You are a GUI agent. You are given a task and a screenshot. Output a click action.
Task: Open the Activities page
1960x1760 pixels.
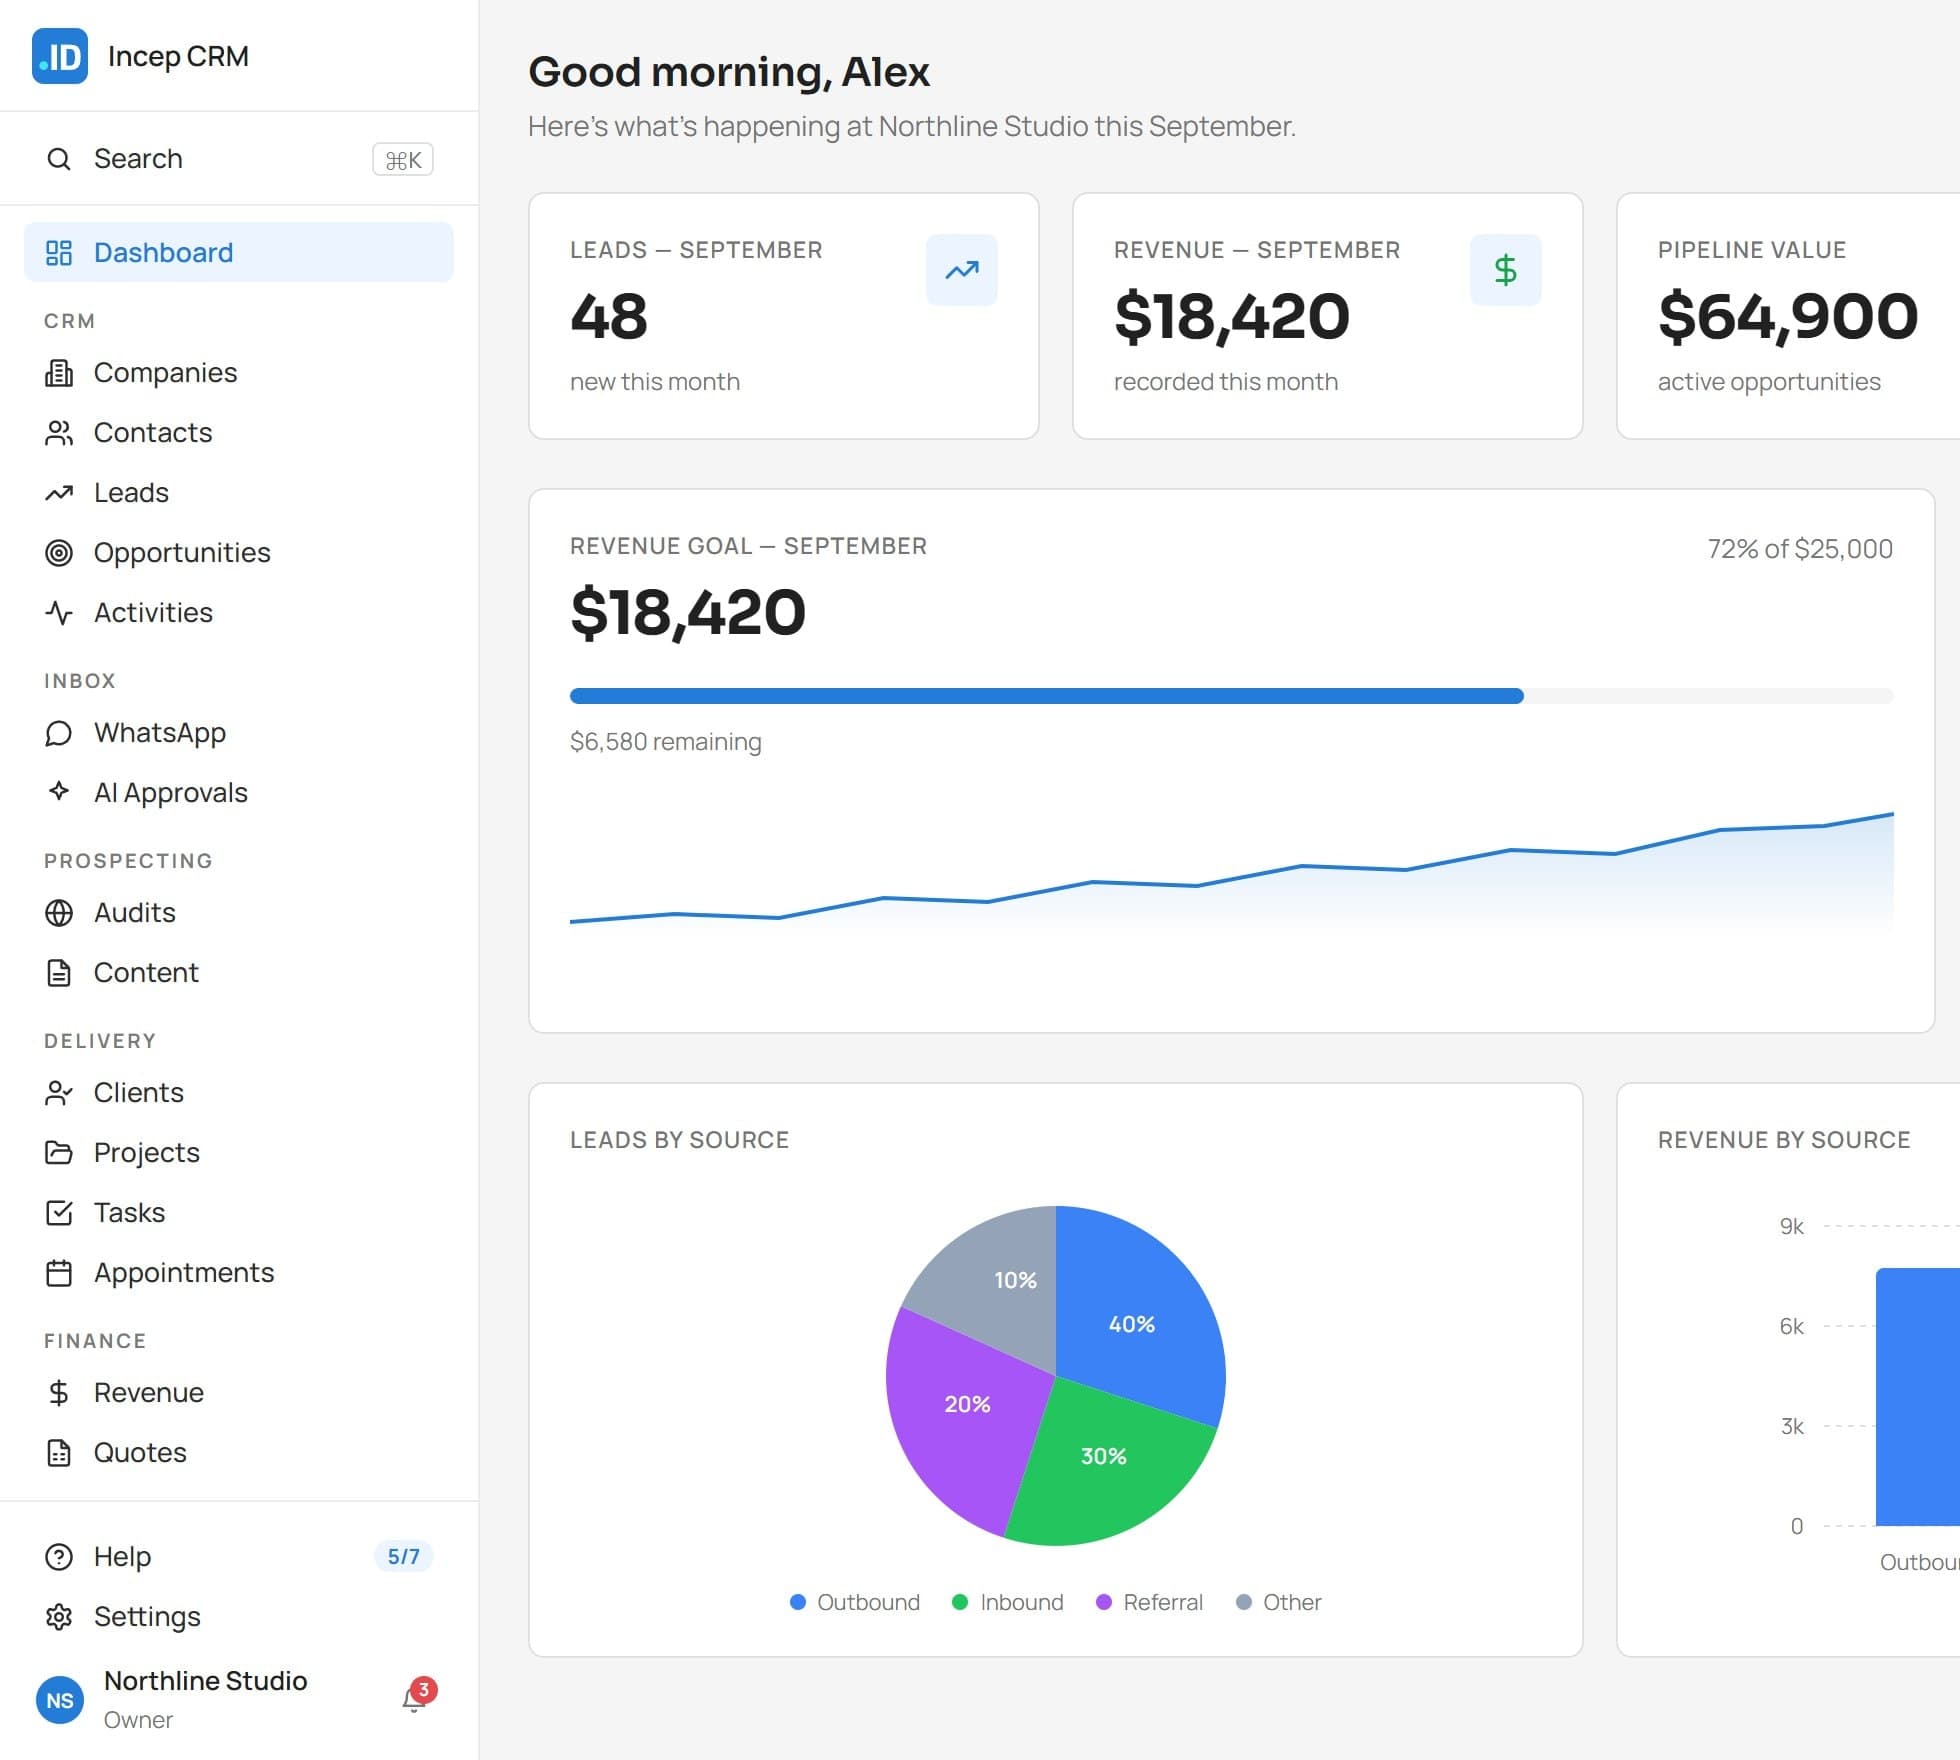pyautogui.click(x=239, y=613)
